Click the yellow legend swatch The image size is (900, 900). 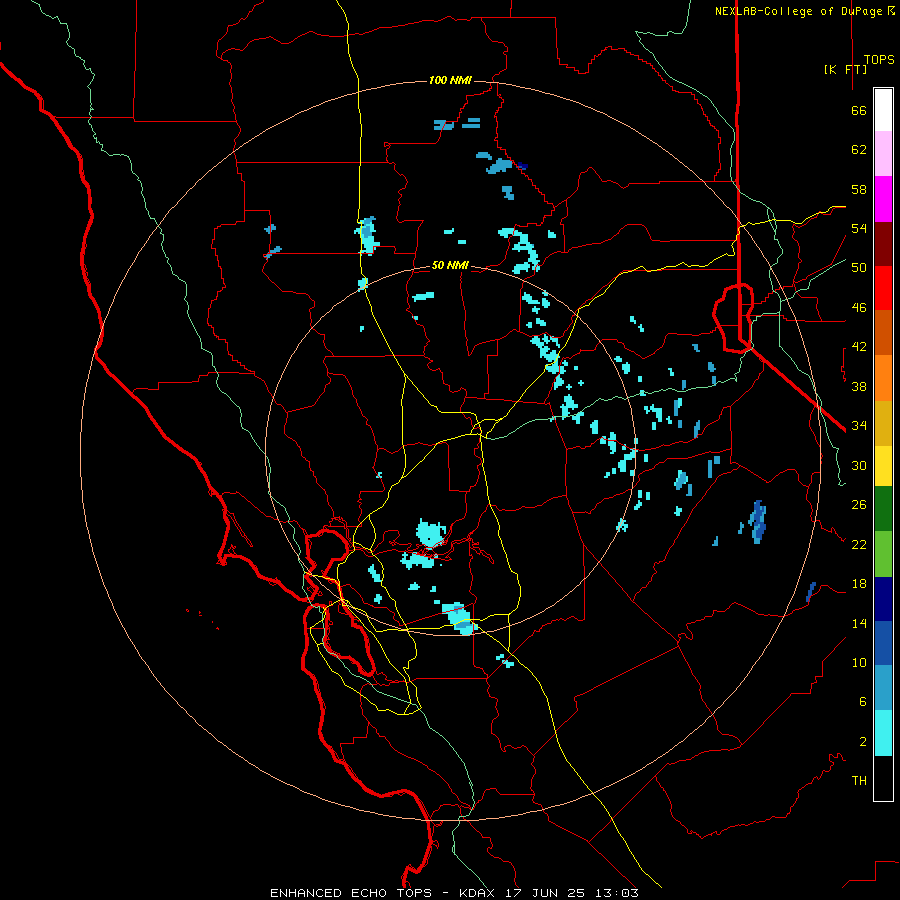pos(883,466)
